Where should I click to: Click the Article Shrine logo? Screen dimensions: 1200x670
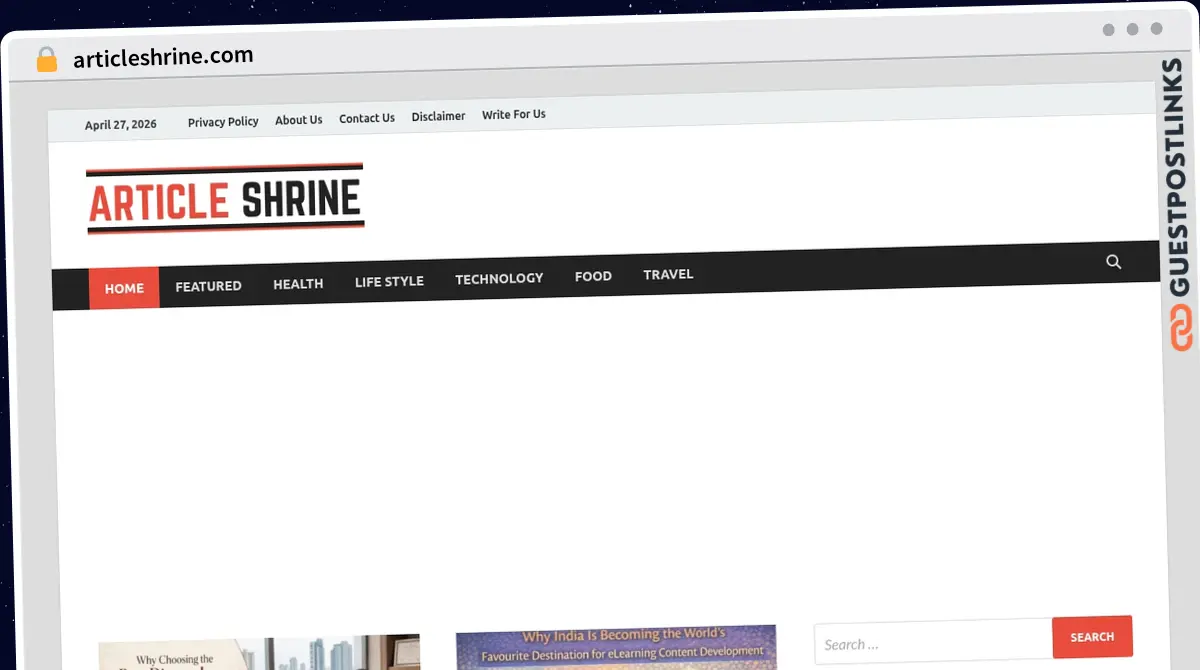(x=225, y=199)
